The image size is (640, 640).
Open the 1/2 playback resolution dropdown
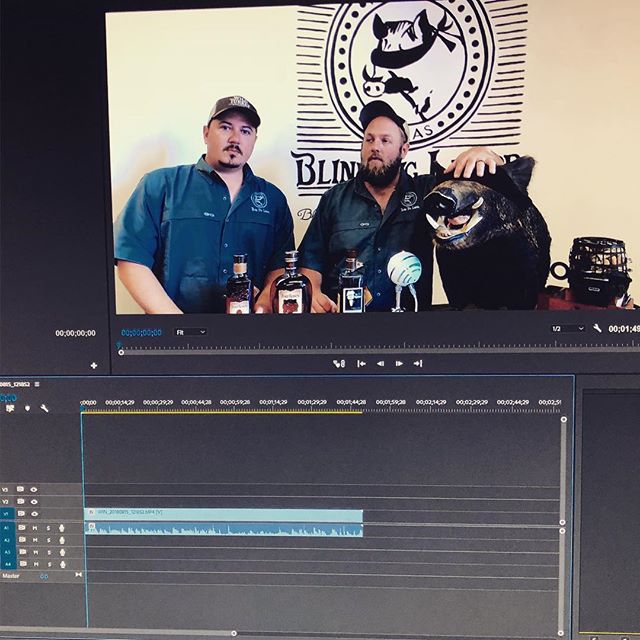(x=568, y=329)
